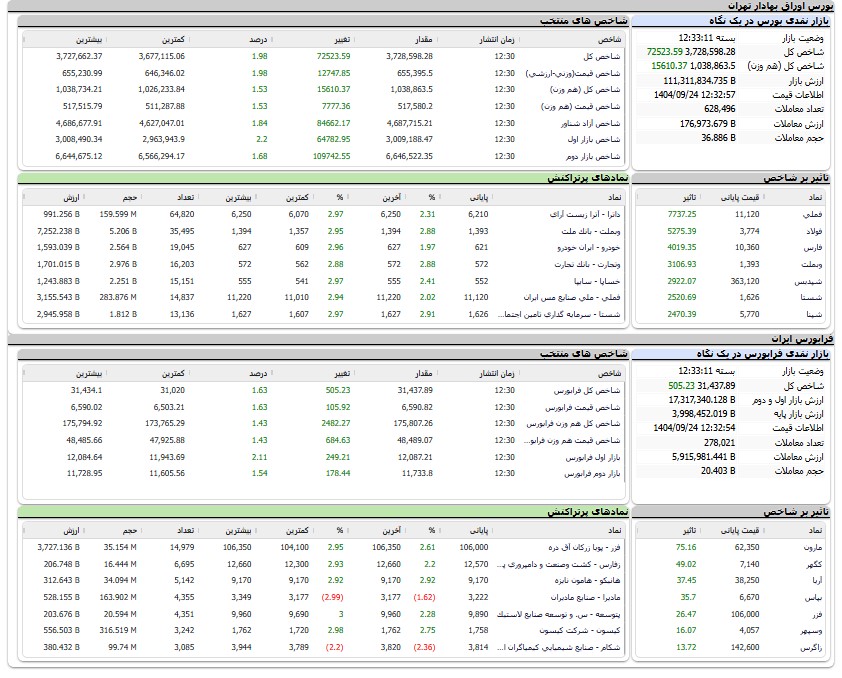Open the زاگرس symbol link
842x678 pixels.
[x=815, y=647]
